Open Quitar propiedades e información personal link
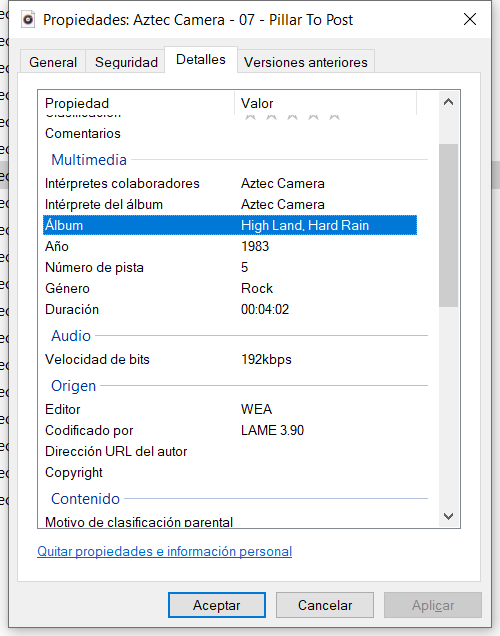The height and width of the screenshot is (636, 500). [164, 552]
